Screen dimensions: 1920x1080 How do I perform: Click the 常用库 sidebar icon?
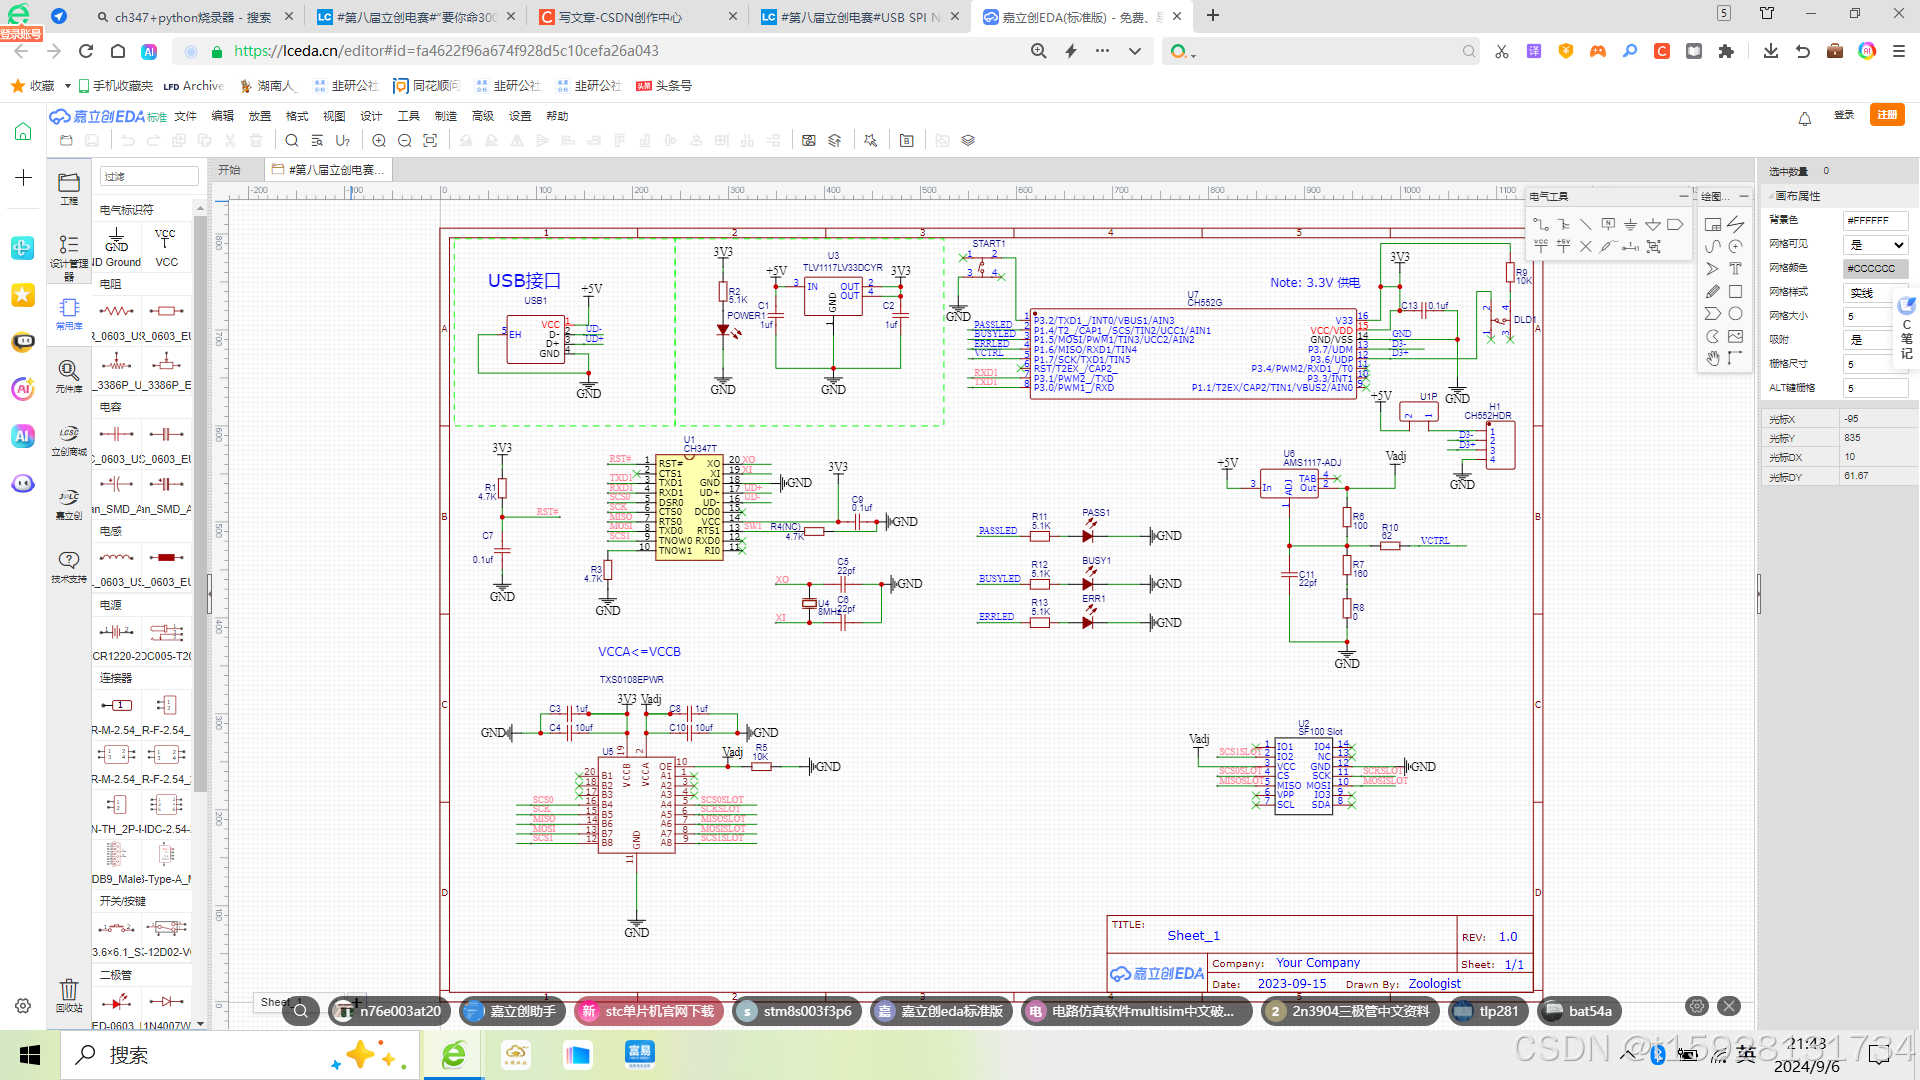pos(68,313)
